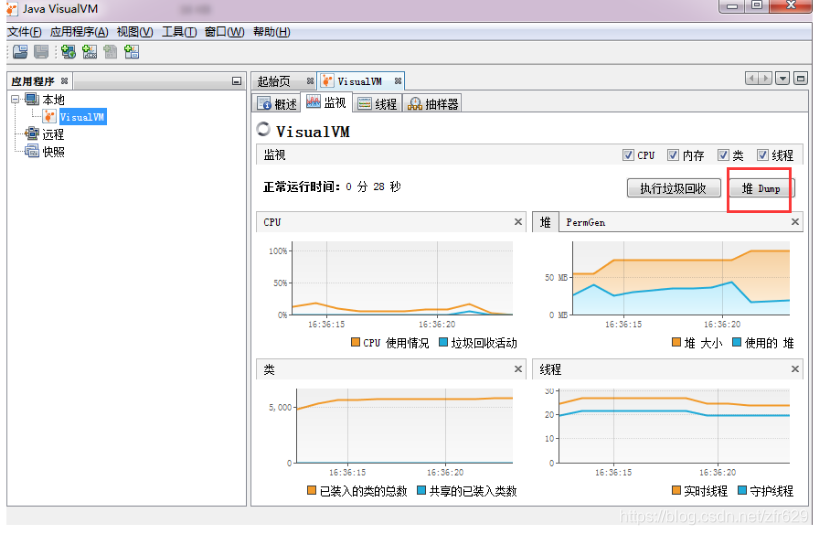This screenshot has height=535, width=818.
Task: Click the Load snapshot toolbar icon
Action: (x=20, y=52)
